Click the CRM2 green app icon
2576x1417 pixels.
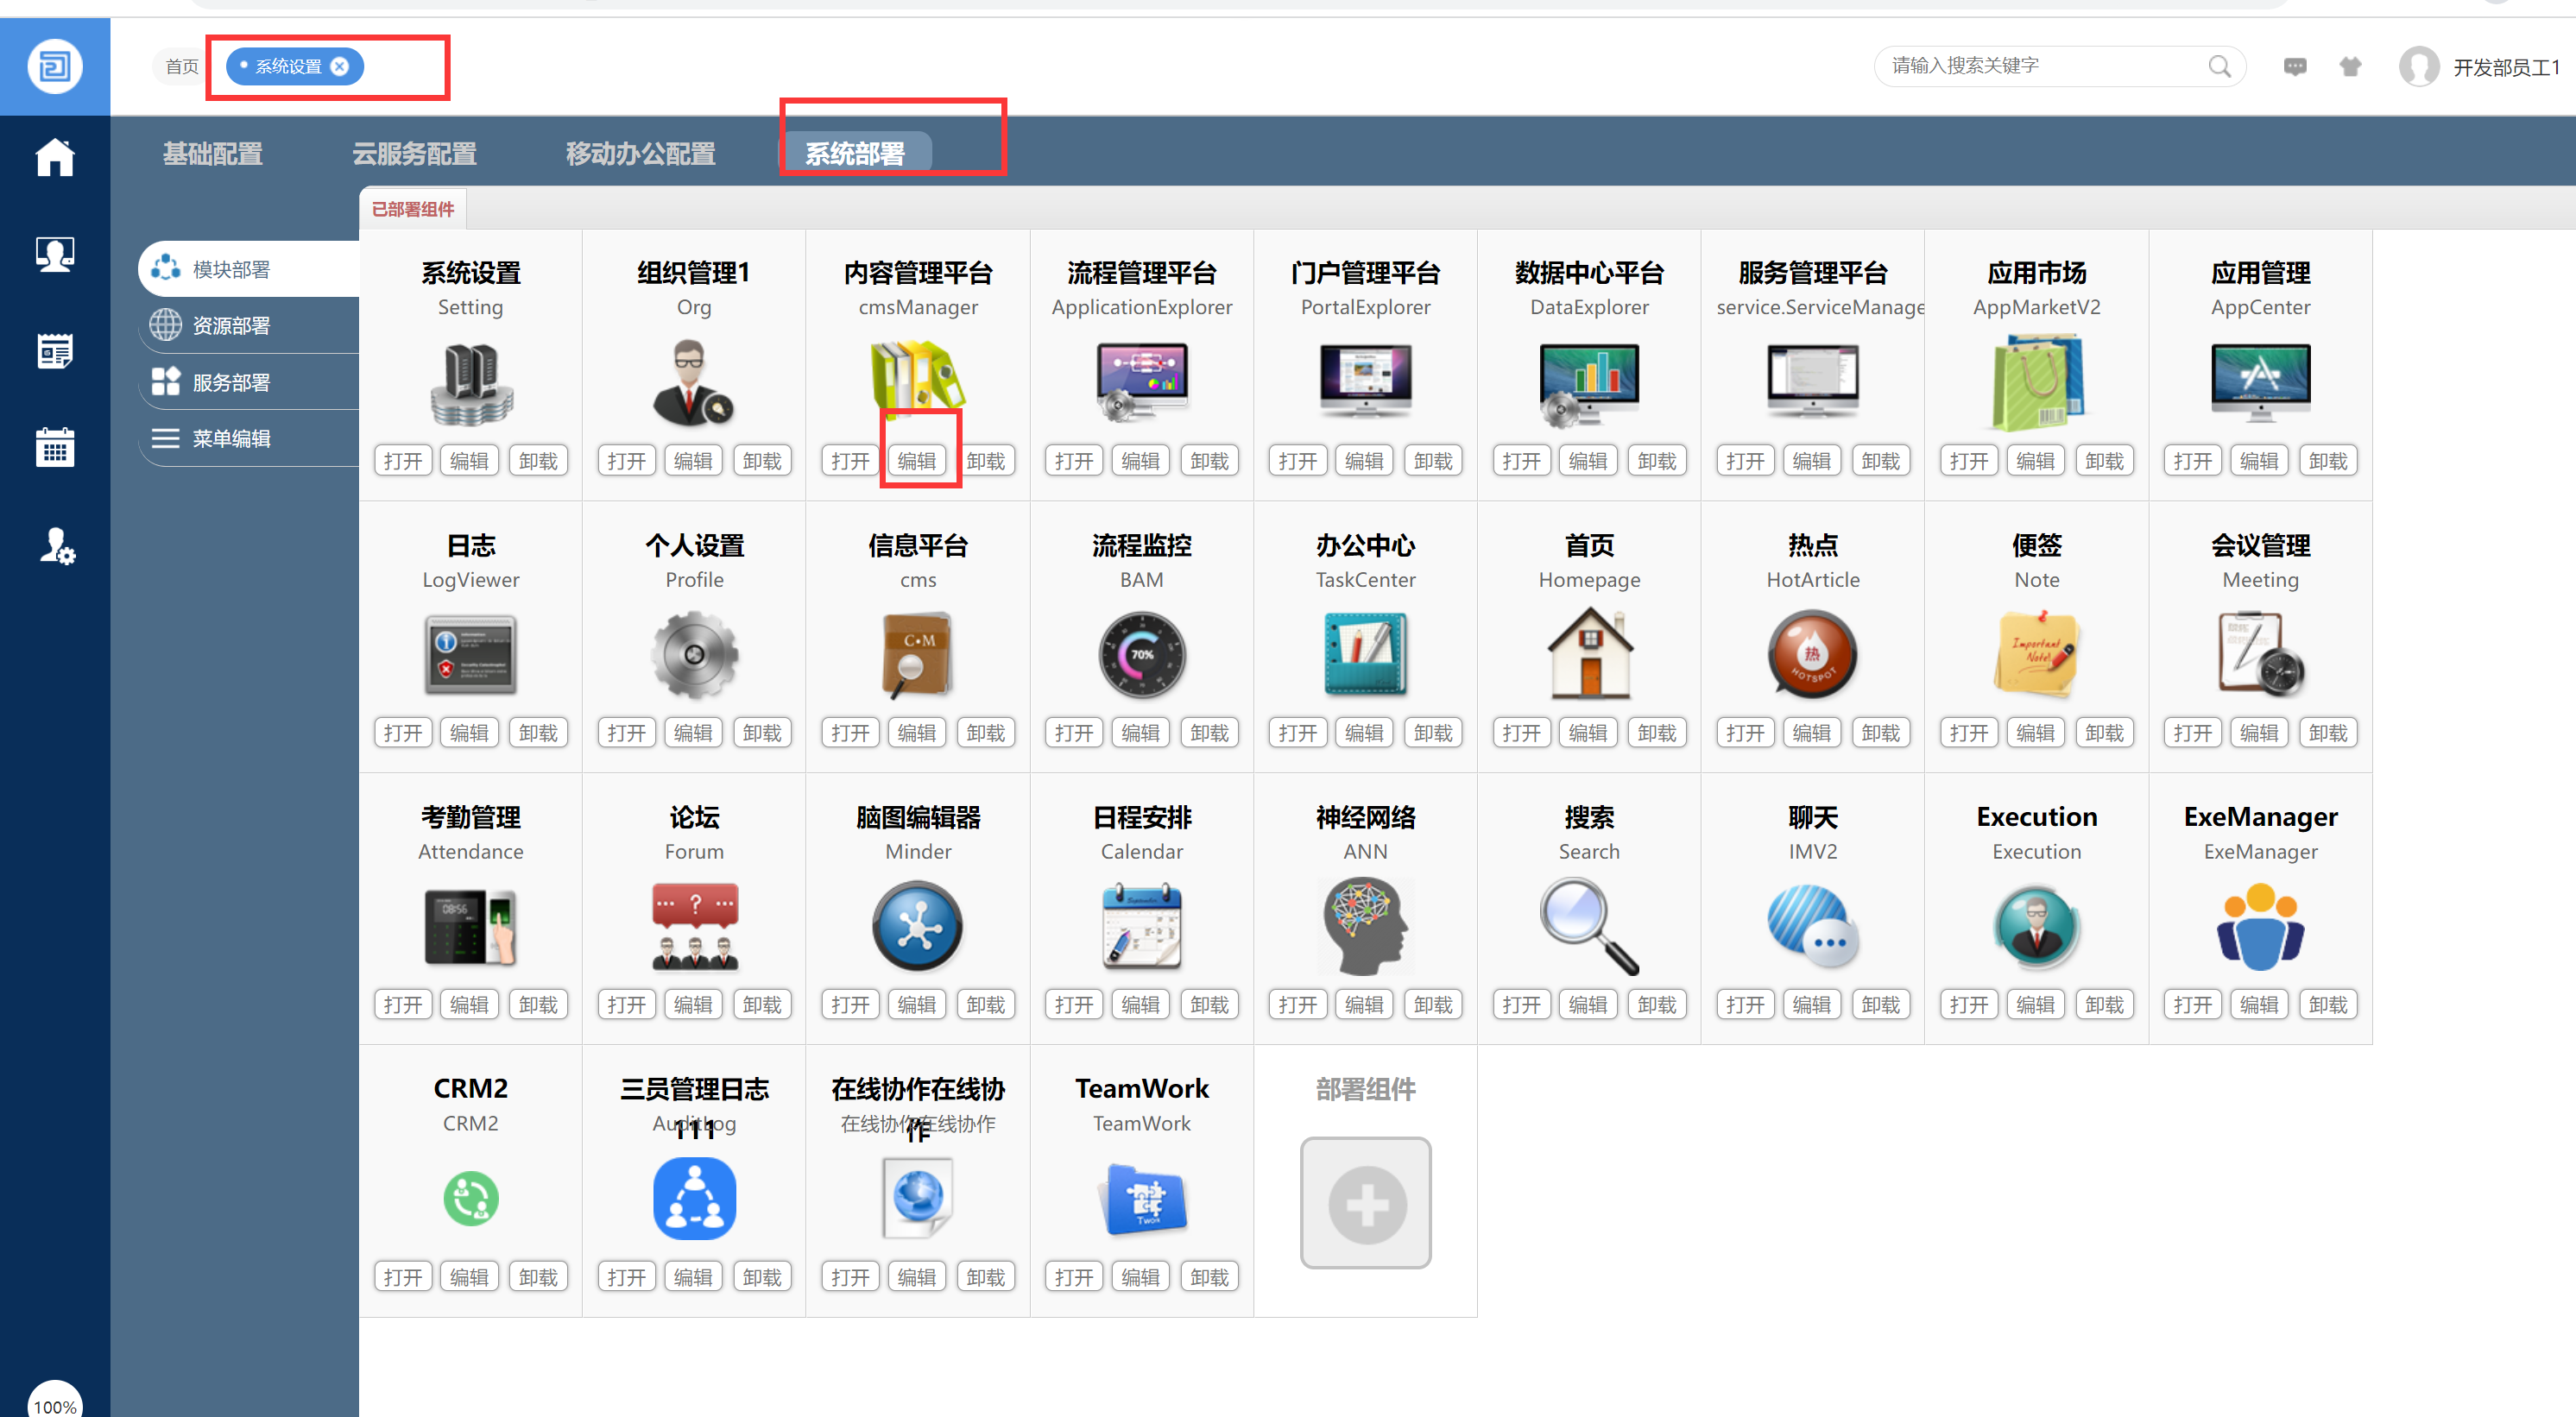(470, 1198)
